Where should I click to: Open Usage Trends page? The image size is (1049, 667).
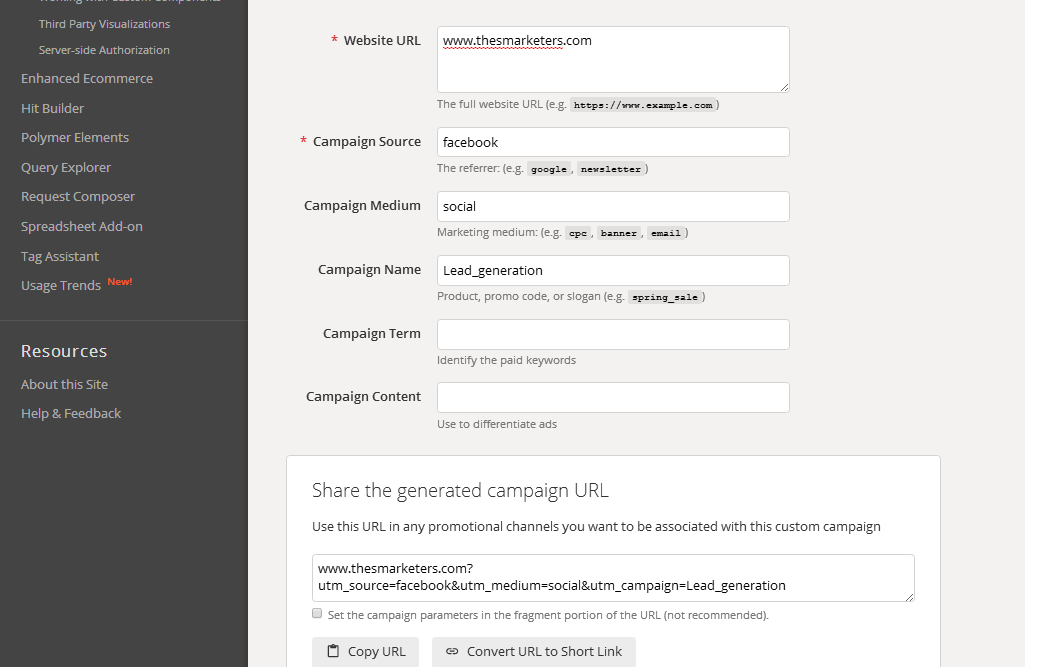[61, 286]
